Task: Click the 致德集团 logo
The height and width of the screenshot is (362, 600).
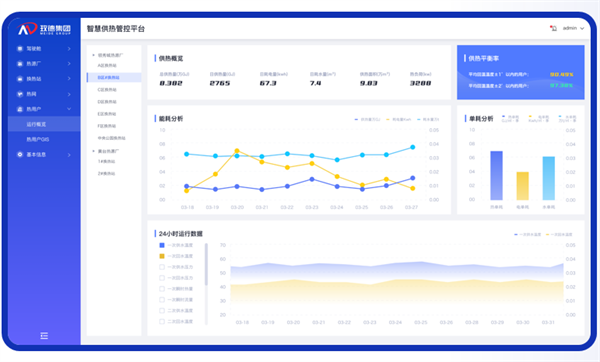Action: point(44,29)
